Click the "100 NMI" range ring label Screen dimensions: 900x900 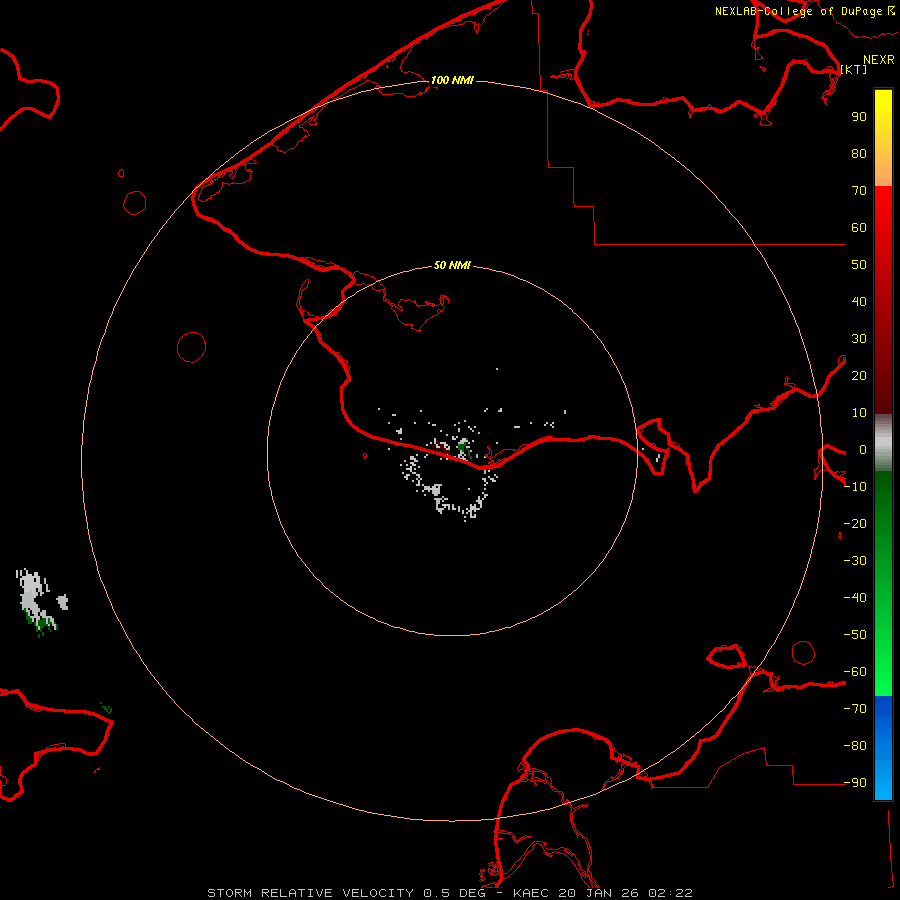[452, 80]
